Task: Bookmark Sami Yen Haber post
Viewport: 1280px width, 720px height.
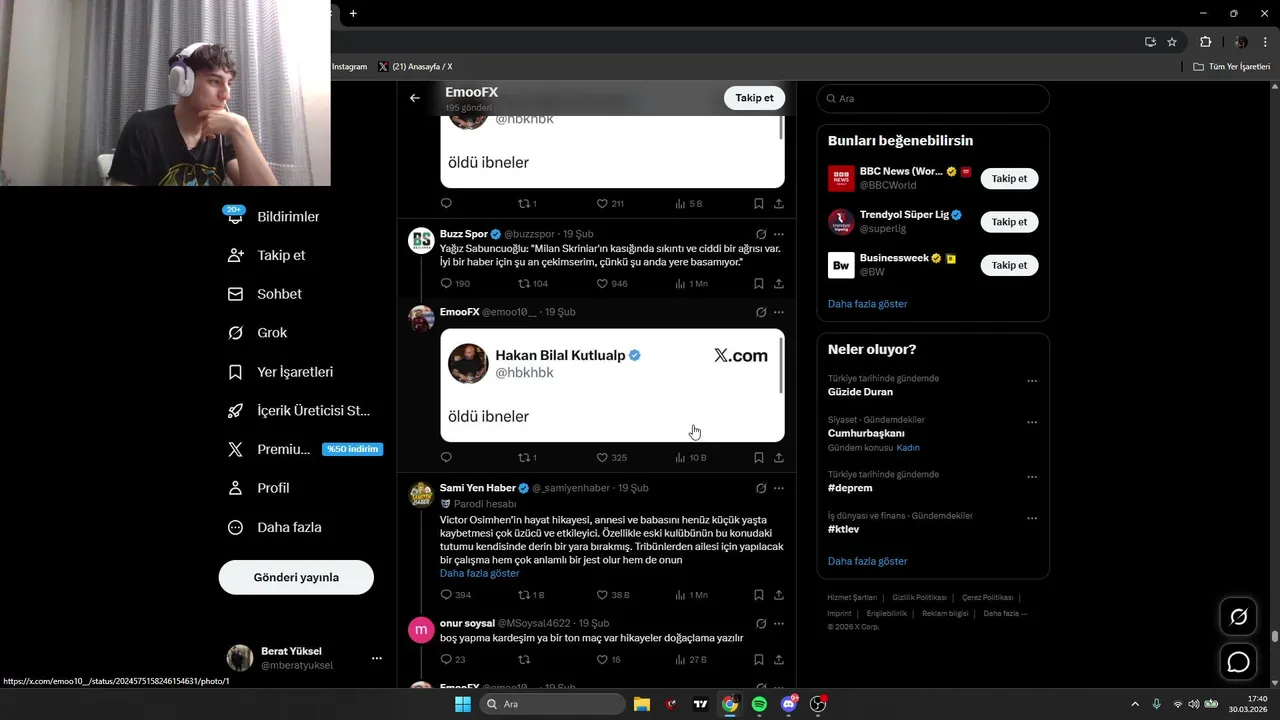Action: (759, 595)
